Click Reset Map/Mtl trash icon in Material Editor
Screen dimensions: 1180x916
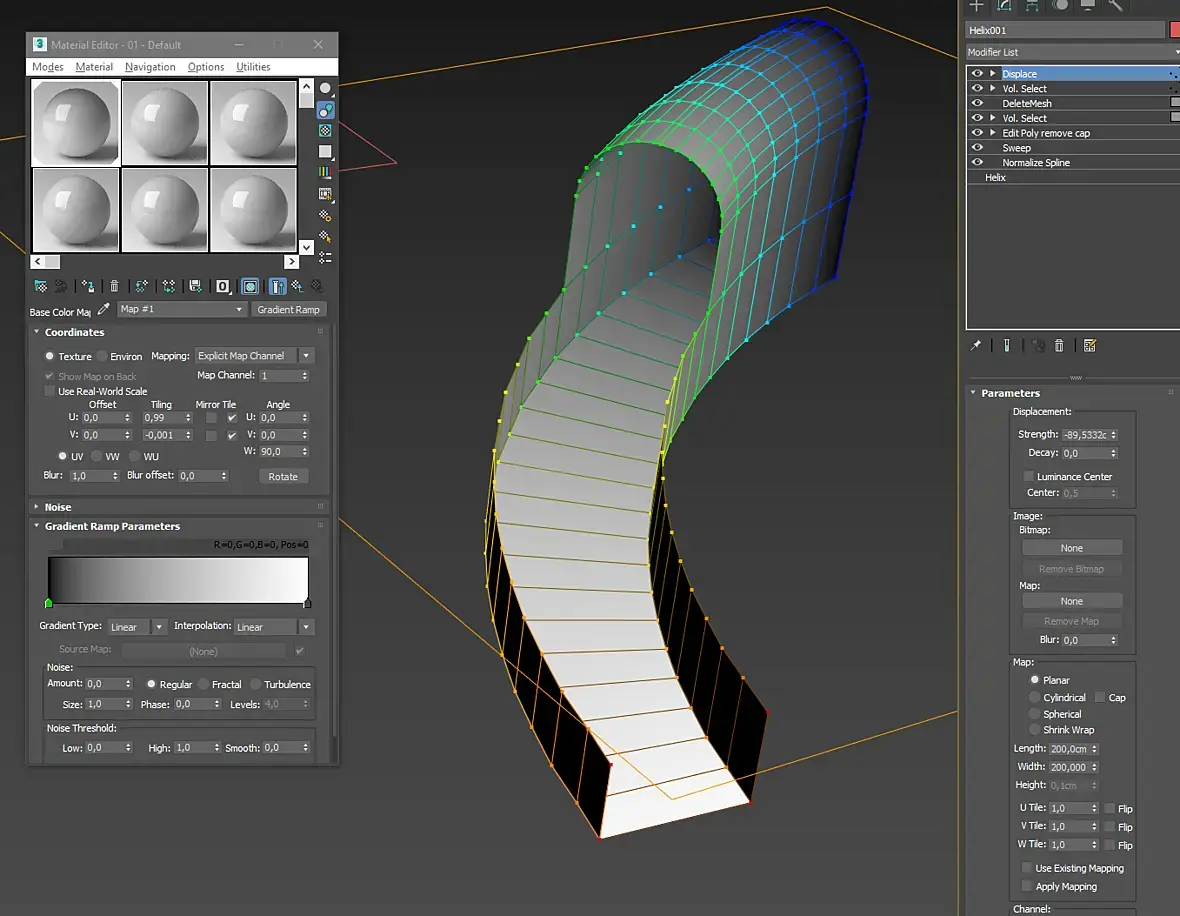(x=114, y=286)
